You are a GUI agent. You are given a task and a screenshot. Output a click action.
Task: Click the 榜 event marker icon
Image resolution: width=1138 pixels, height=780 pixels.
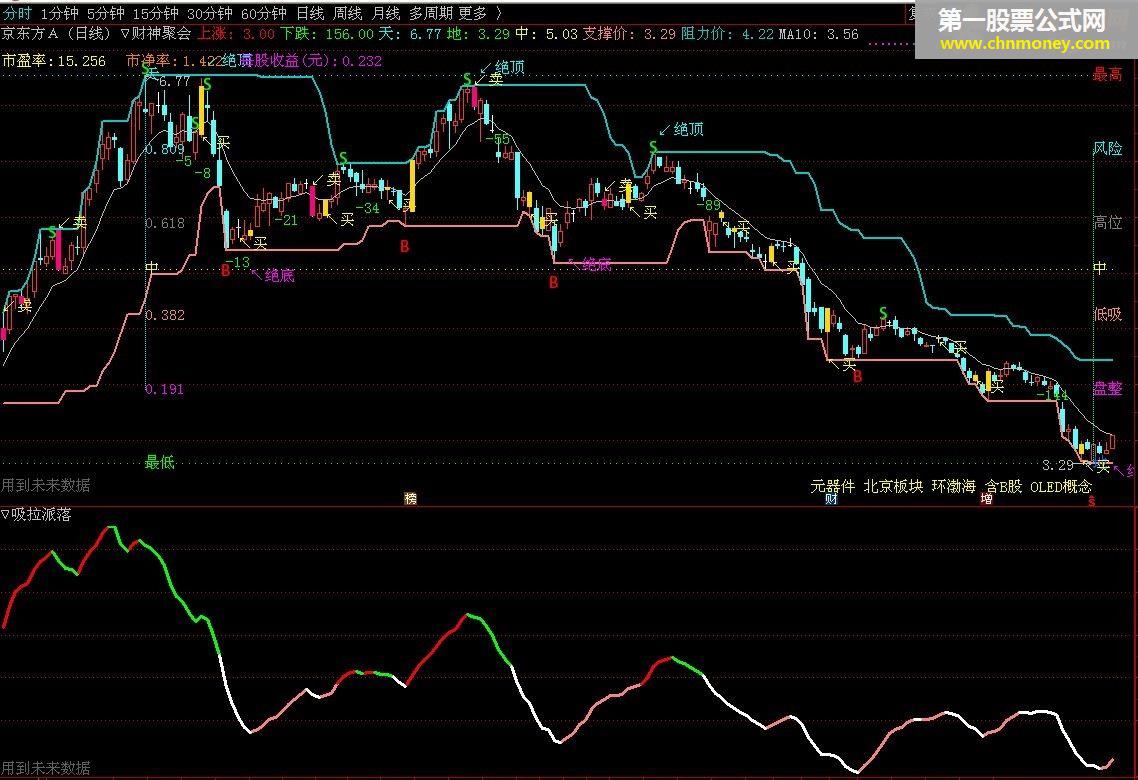(x=411, y=498)
